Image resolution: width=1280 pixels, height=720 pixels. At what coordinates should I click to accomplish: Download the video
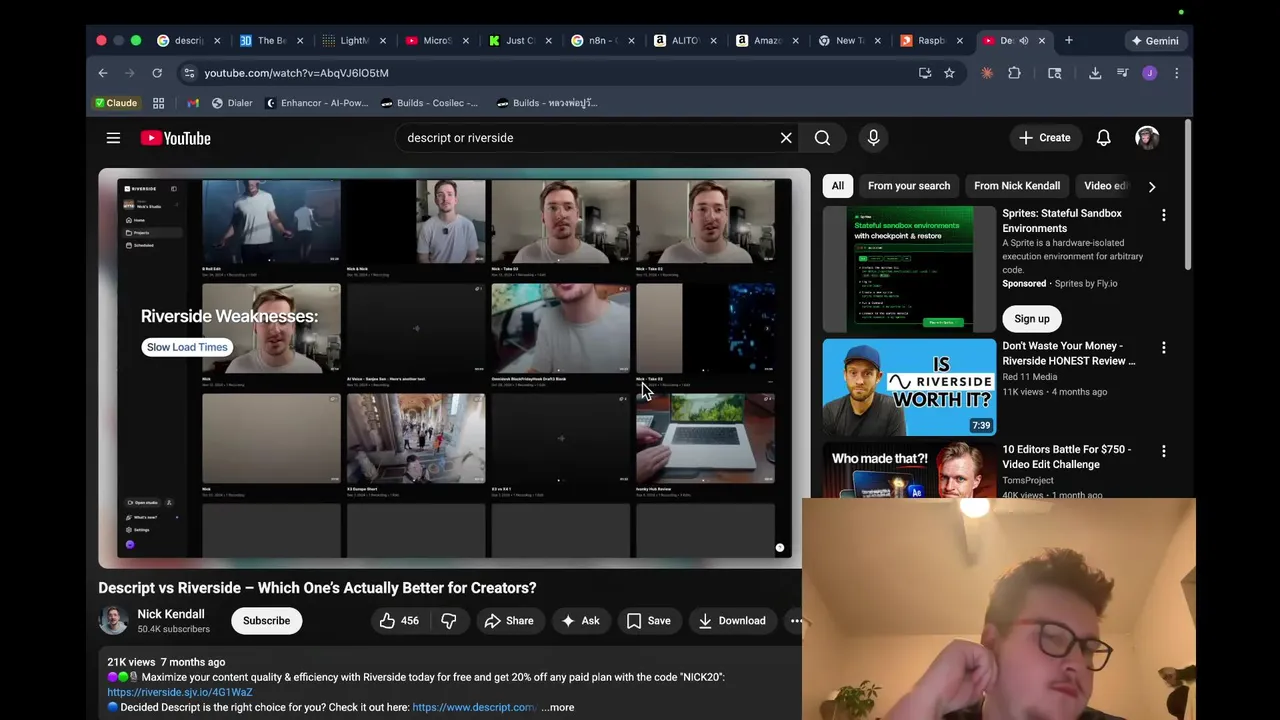tap(731, 621)
